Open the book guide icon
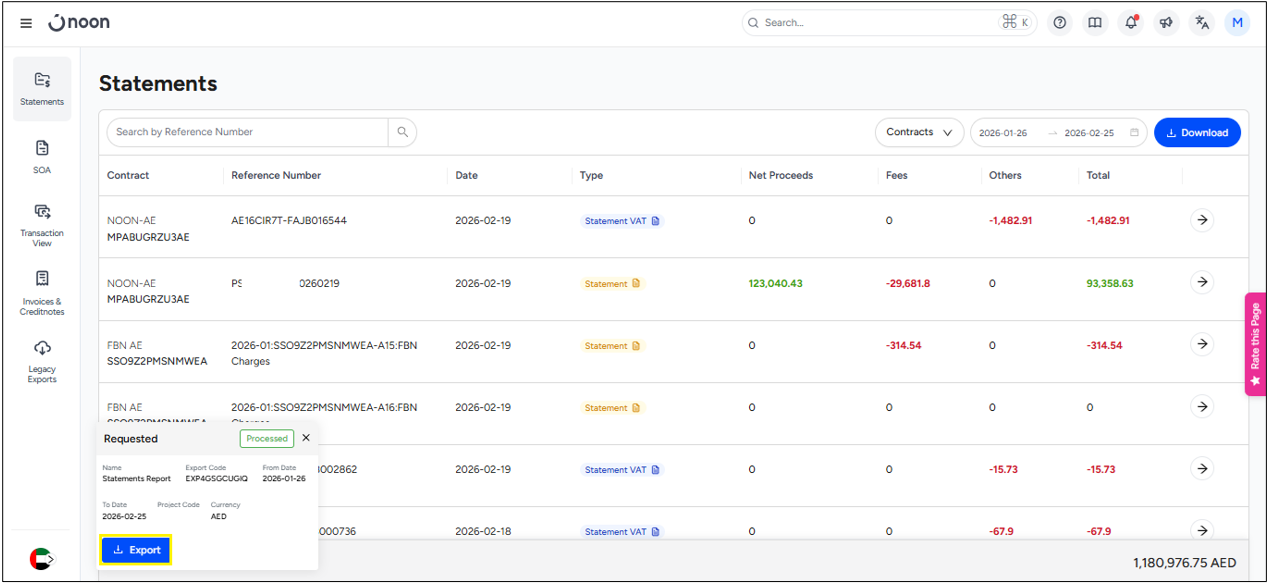 (1095, 23)
